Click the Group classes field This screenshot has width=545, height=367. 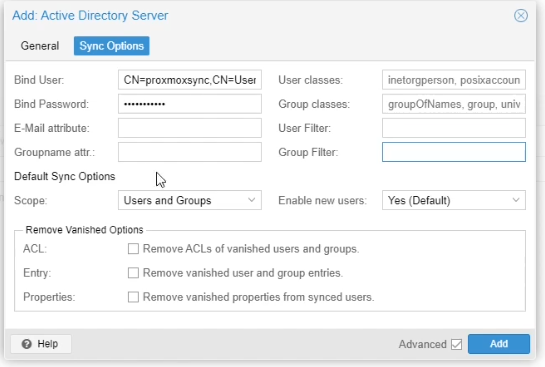454,104
